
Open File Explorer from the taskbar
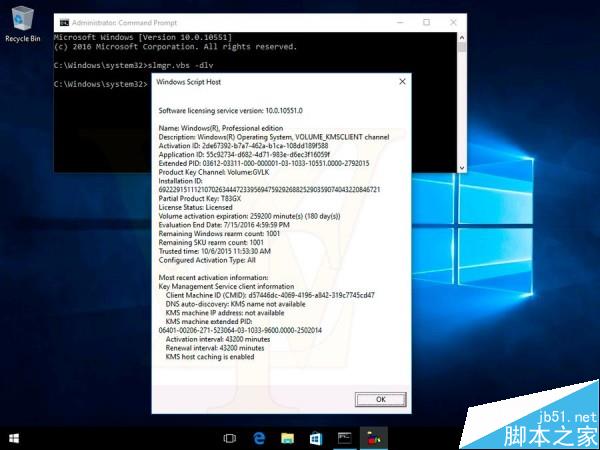(287, 438)
